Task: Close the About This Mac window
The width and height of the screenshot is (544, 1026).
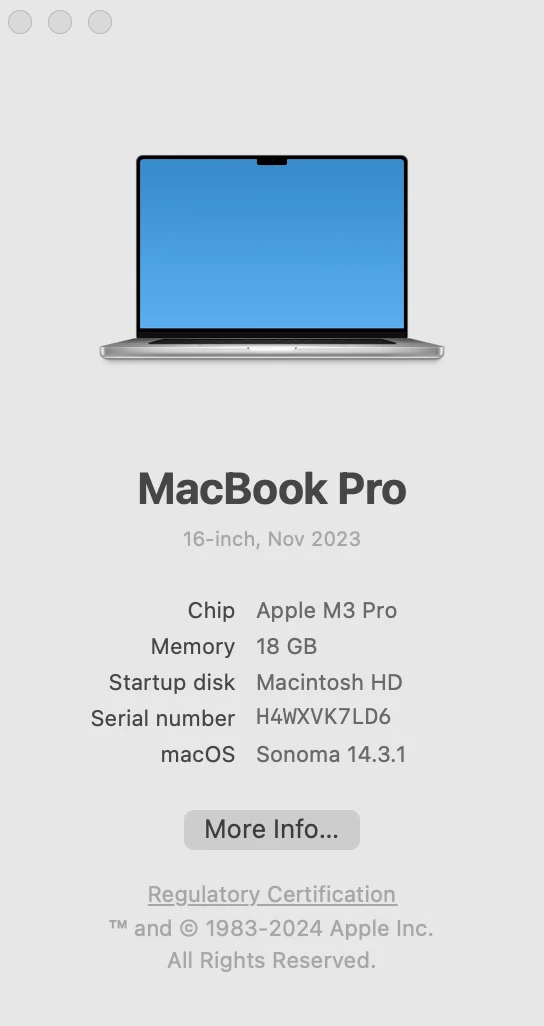Action: 20,22
